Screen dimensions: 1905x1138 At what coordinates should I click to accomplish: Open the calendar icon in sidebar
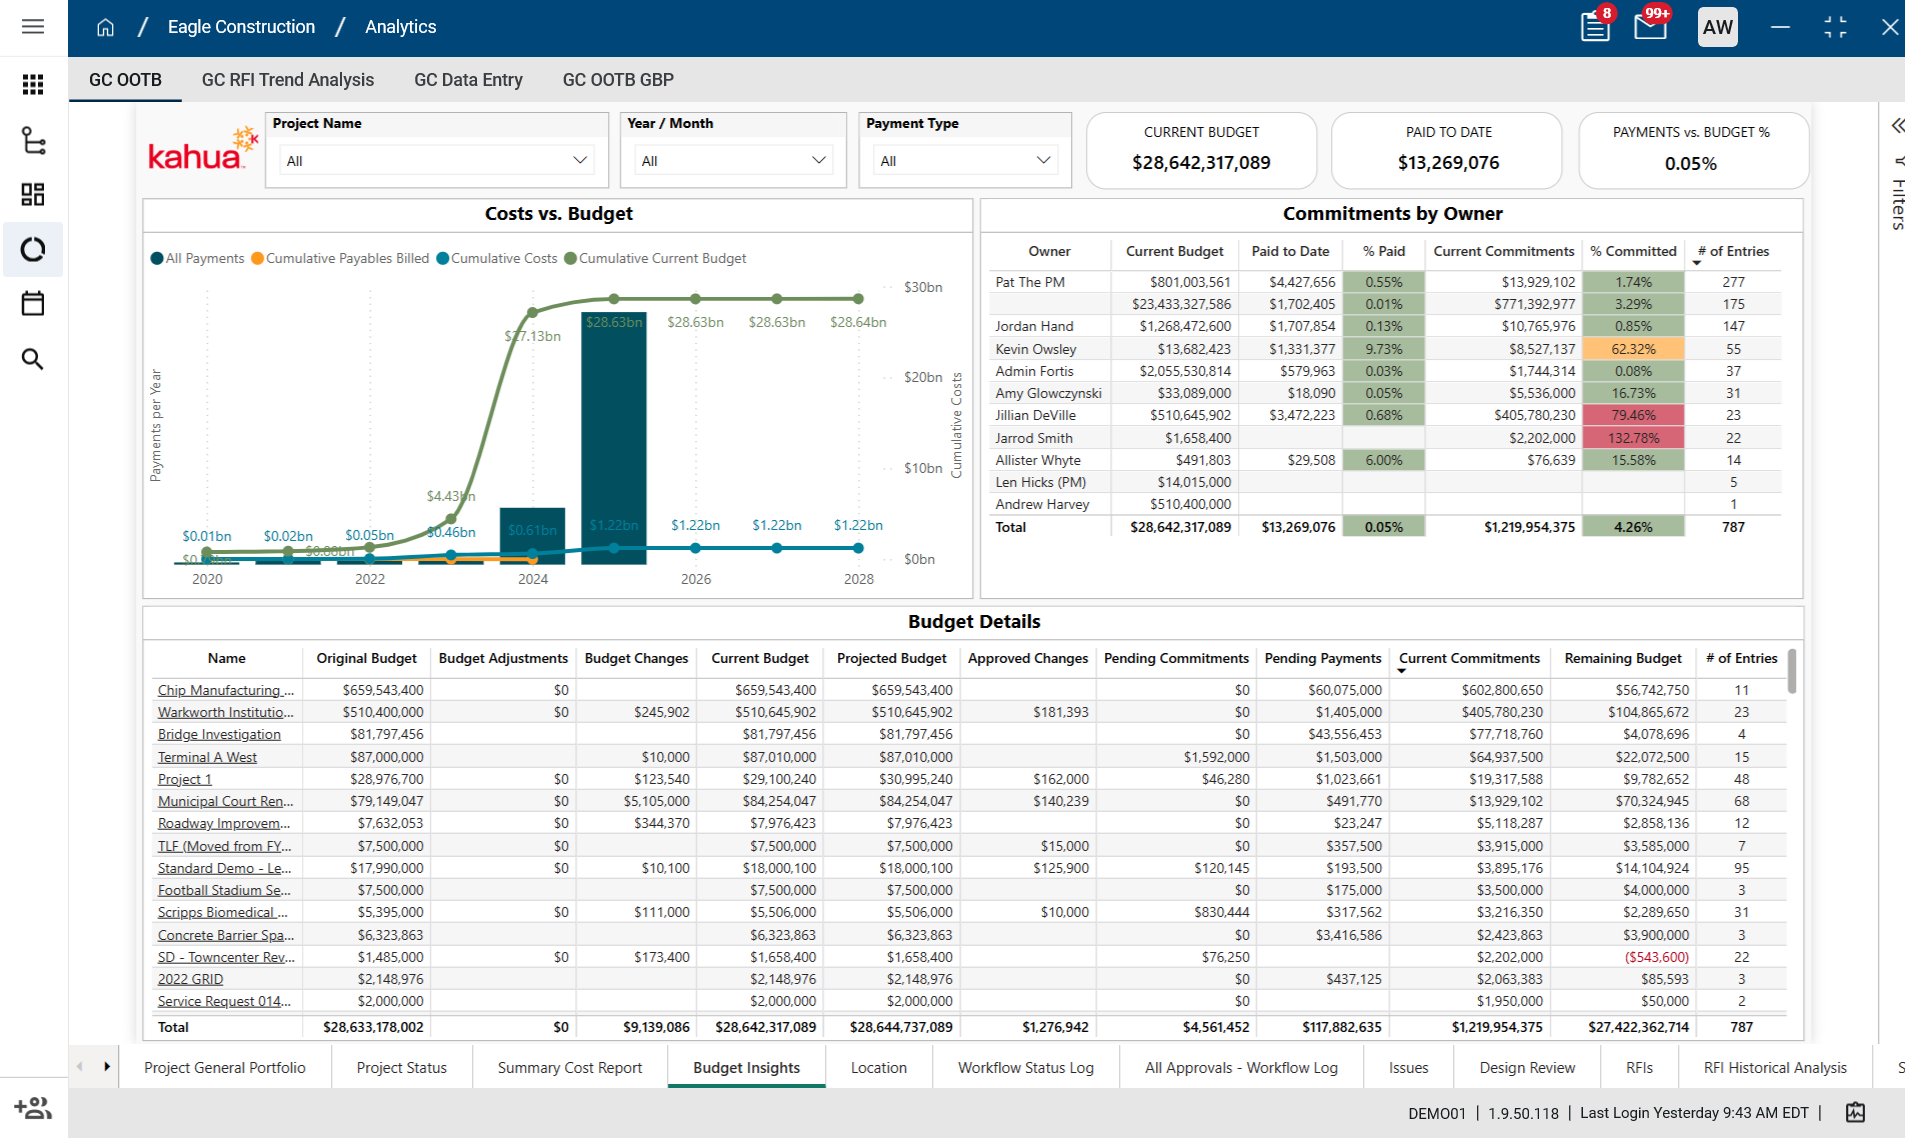pyautogui.click(x=33, y=303)
